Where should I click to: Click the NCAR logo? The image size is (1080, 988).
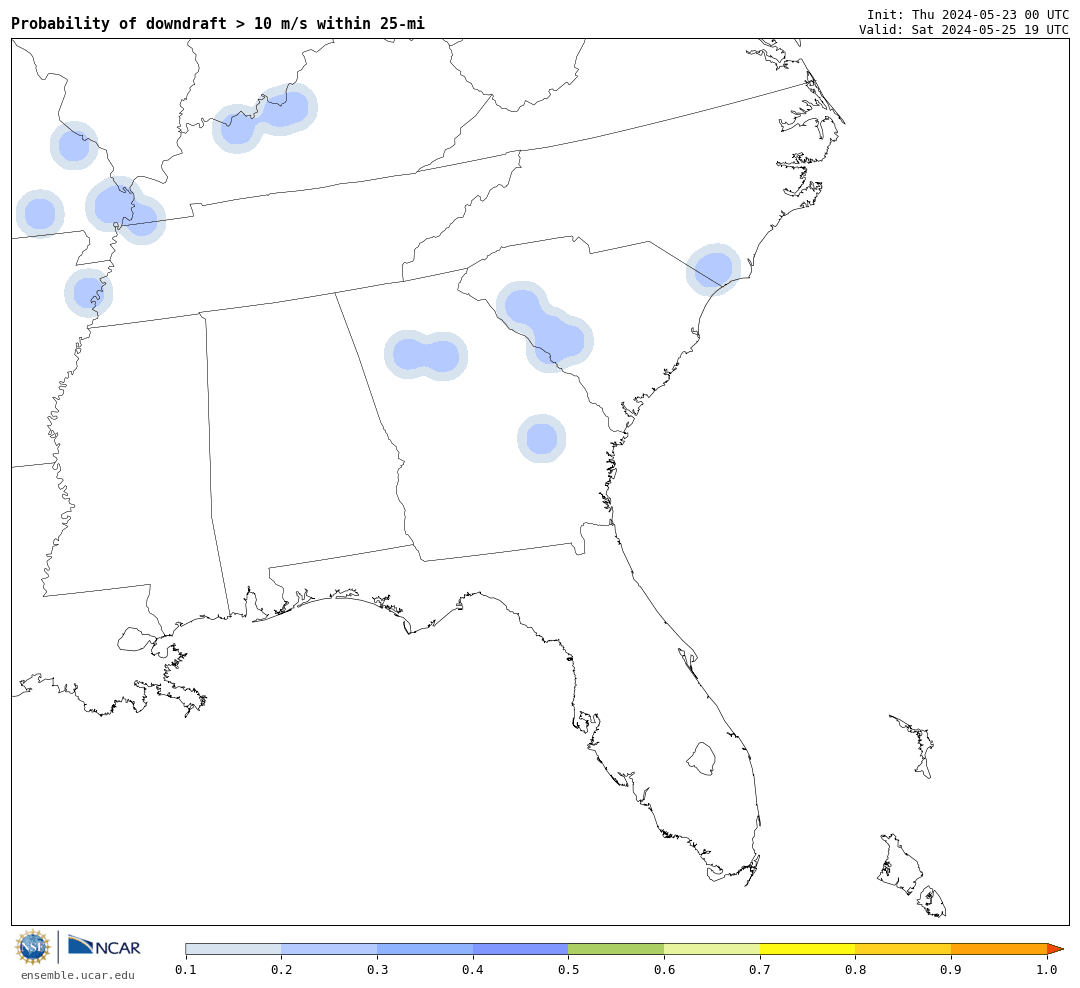(104, 946)
